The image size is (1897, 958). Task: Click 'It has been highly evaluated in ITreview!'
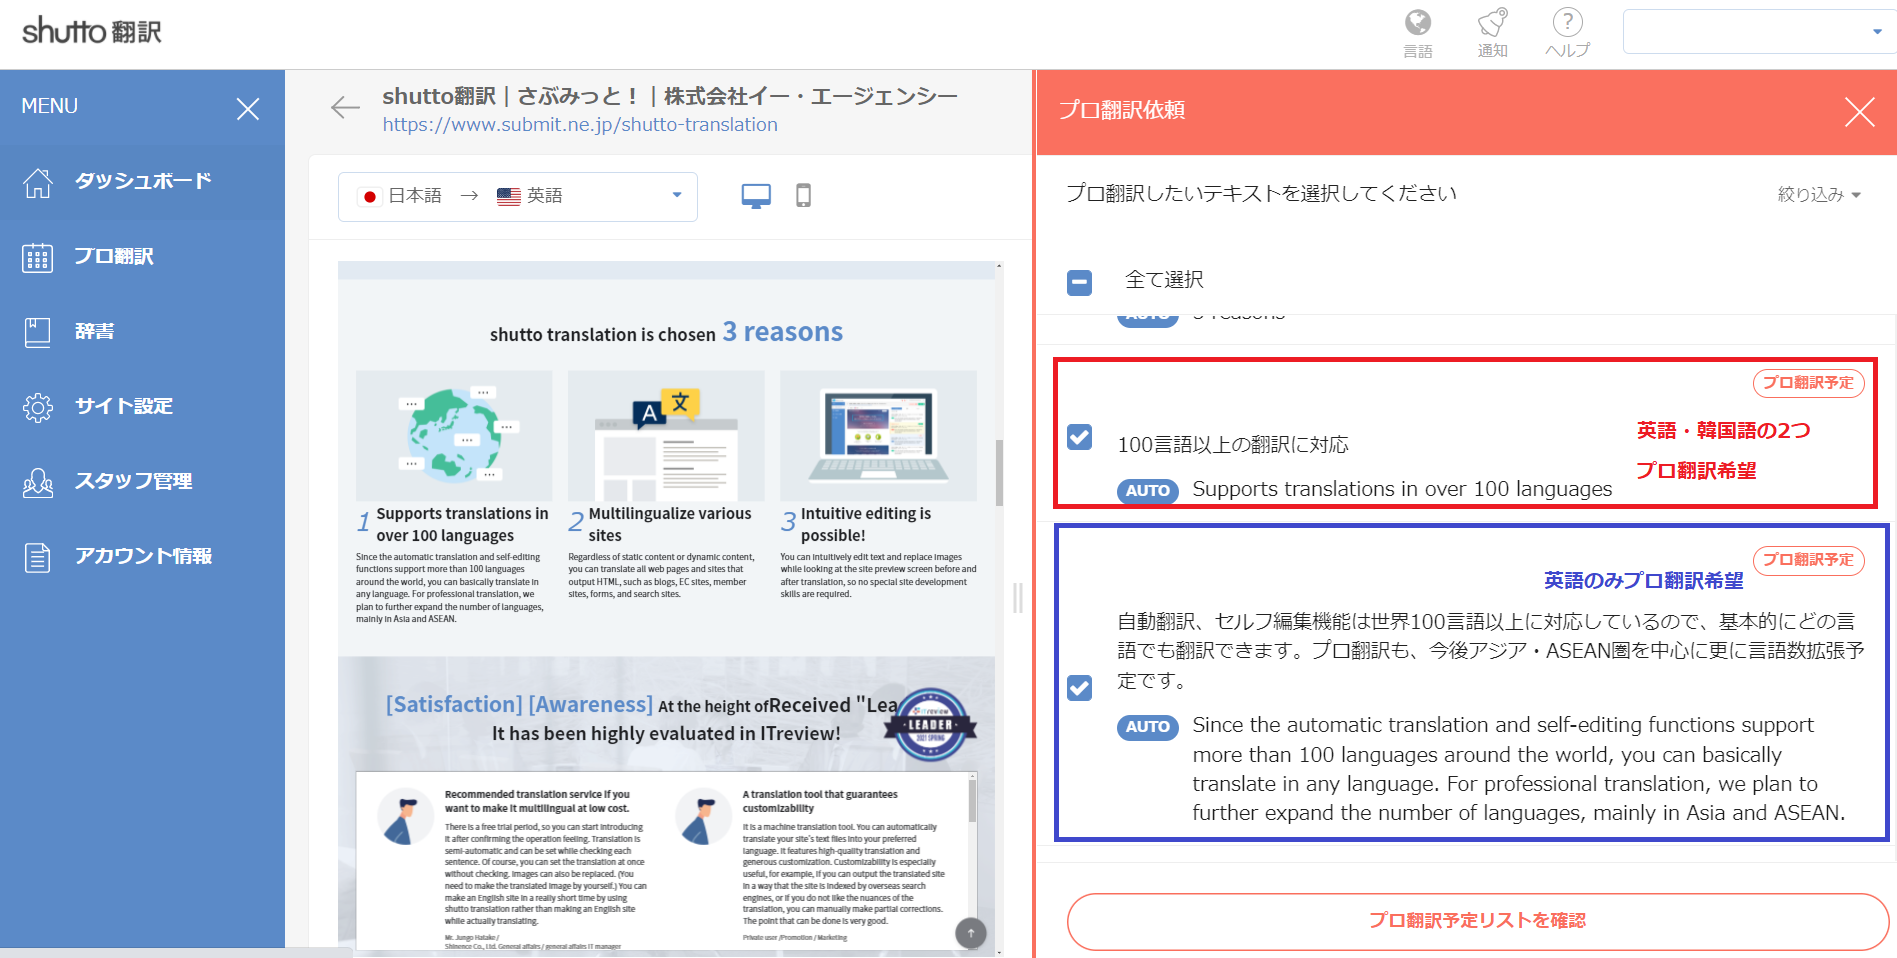coord(666,734)
